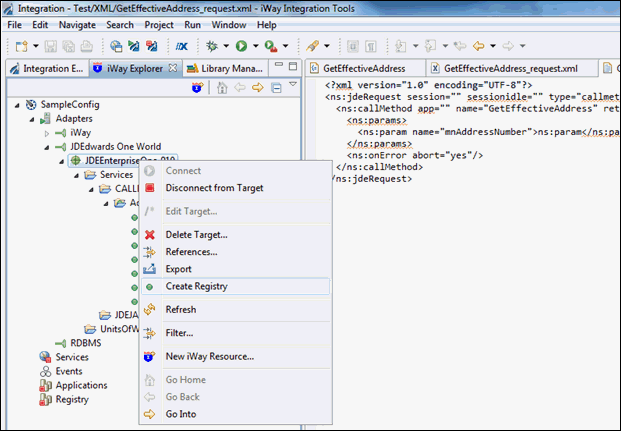Open the Navigate menu
This screenshot has height=431, width=621.
[77, 25]
